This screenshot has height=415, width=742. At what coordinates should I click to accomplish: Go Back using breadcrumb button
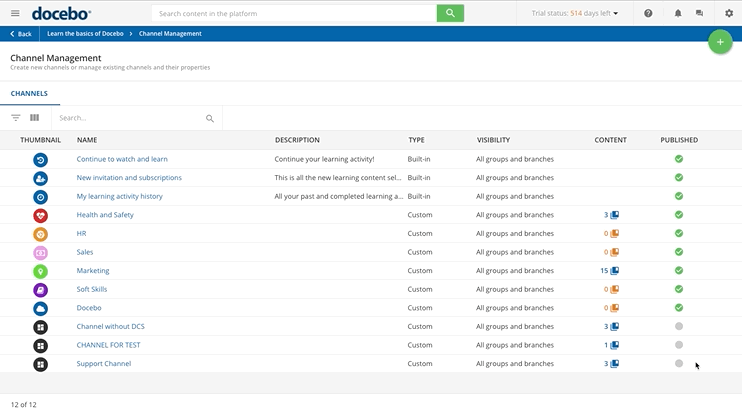point(20,34)
